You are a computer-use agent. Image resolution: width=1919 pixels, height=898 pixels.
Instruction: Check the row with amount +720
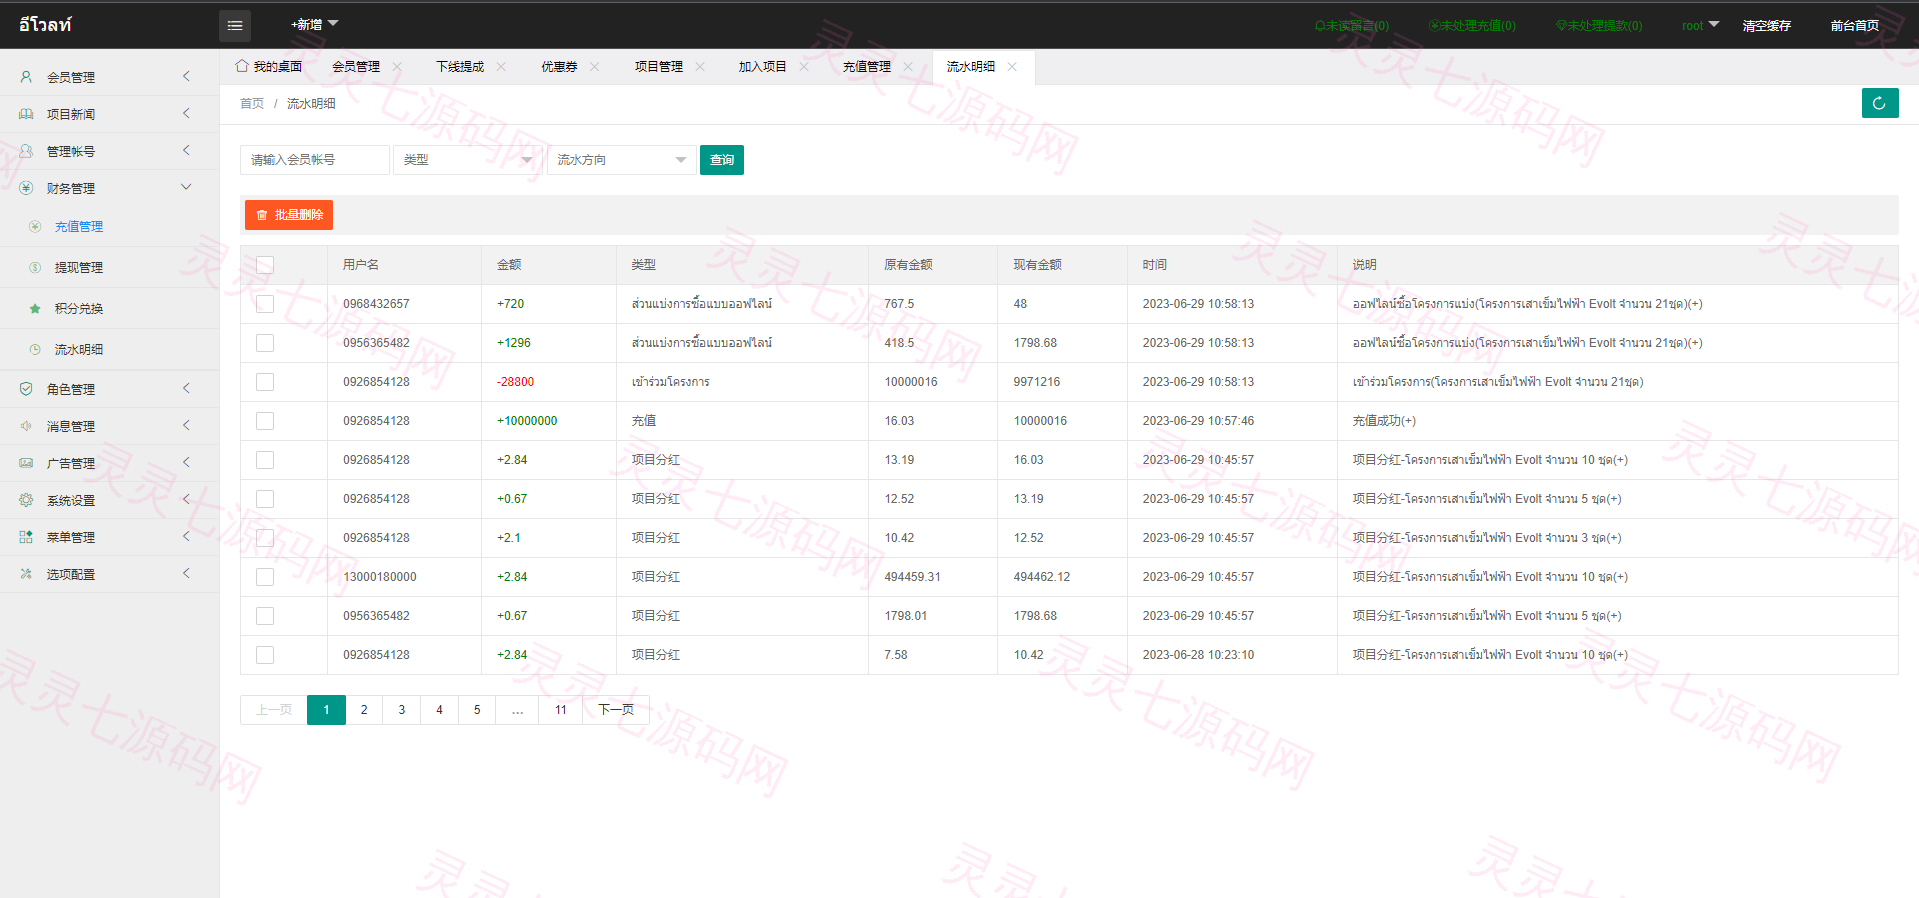(x=265, y=304)
